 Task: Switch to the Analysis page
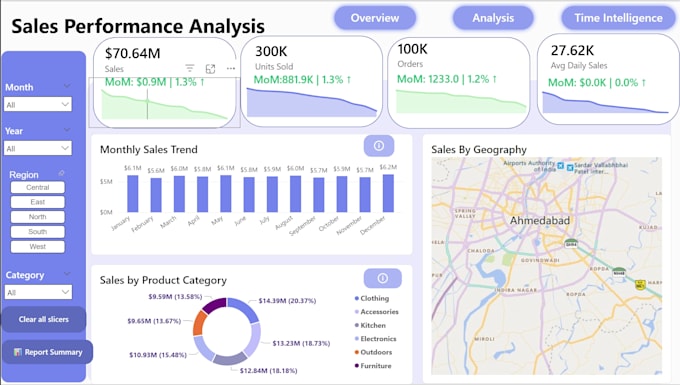493,18
